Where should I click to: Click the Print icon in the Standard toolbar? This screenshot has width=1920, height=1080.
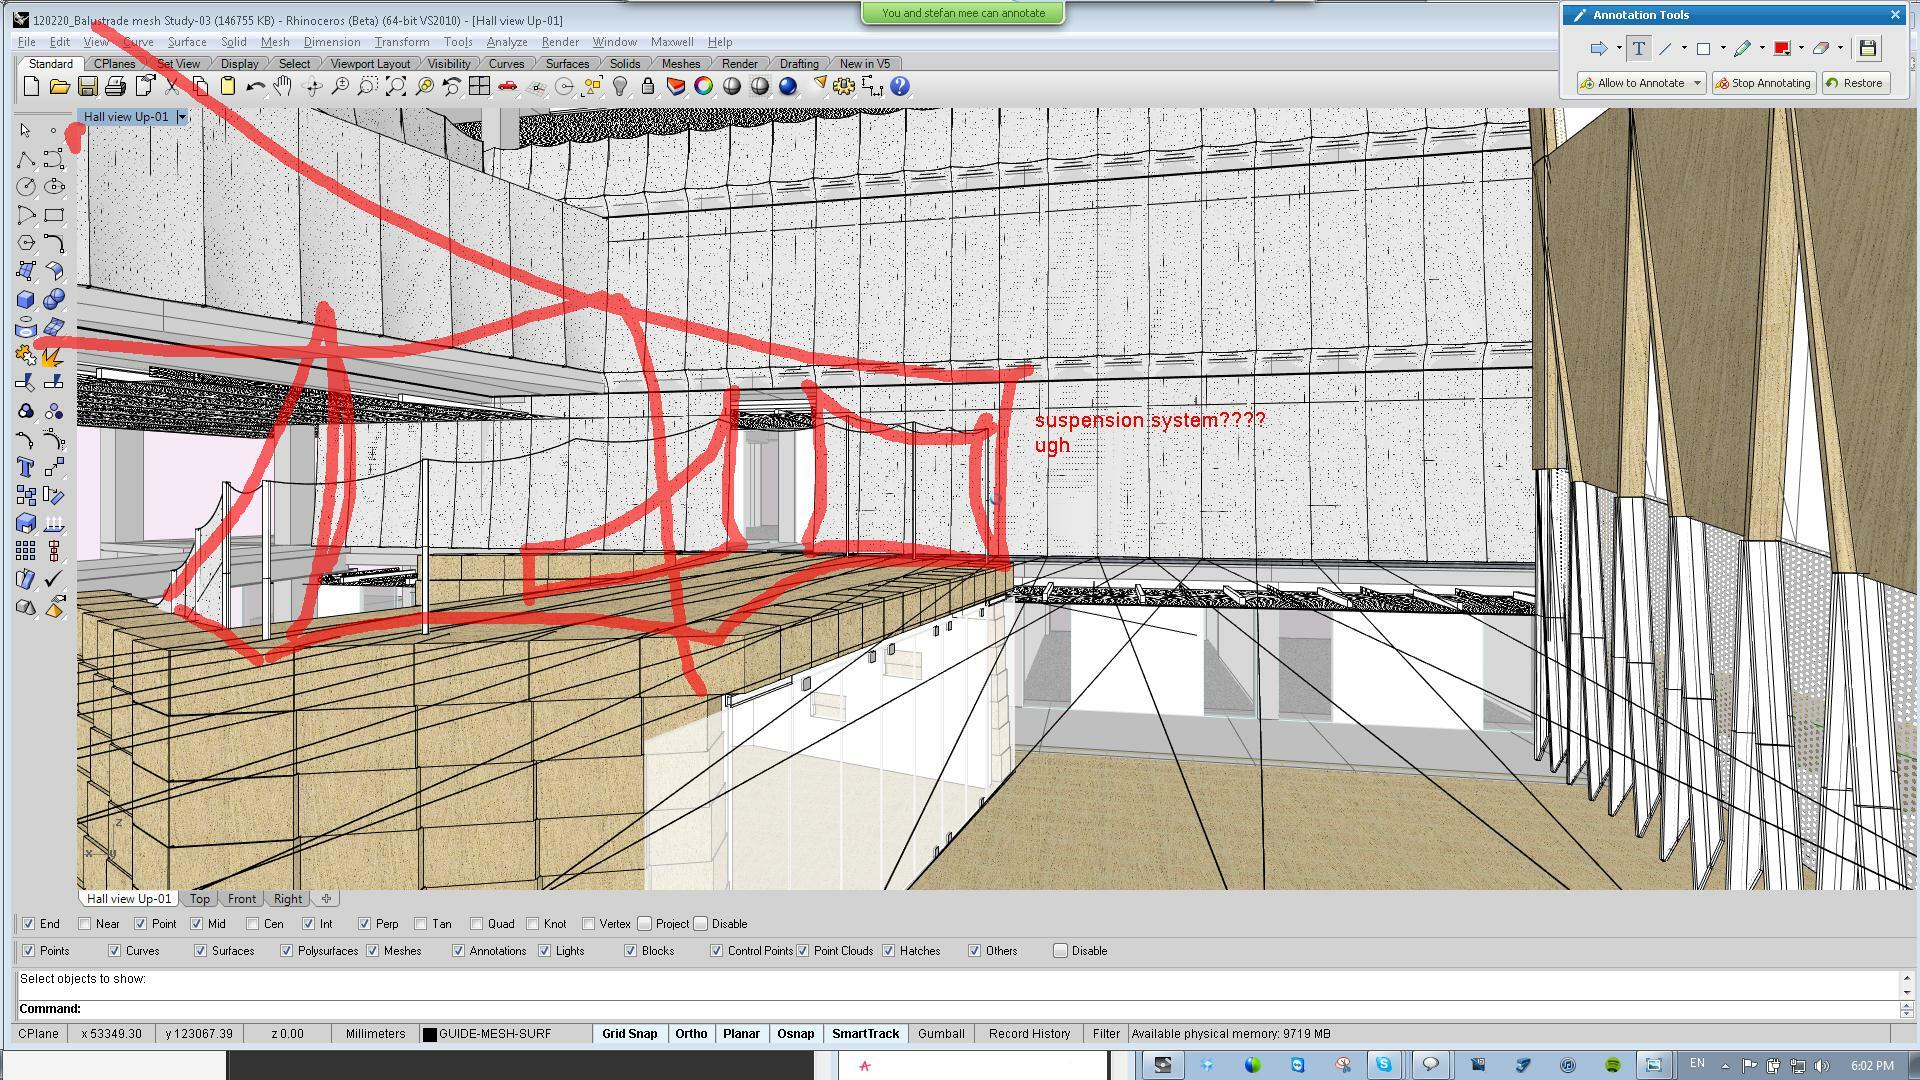(116, 87)
